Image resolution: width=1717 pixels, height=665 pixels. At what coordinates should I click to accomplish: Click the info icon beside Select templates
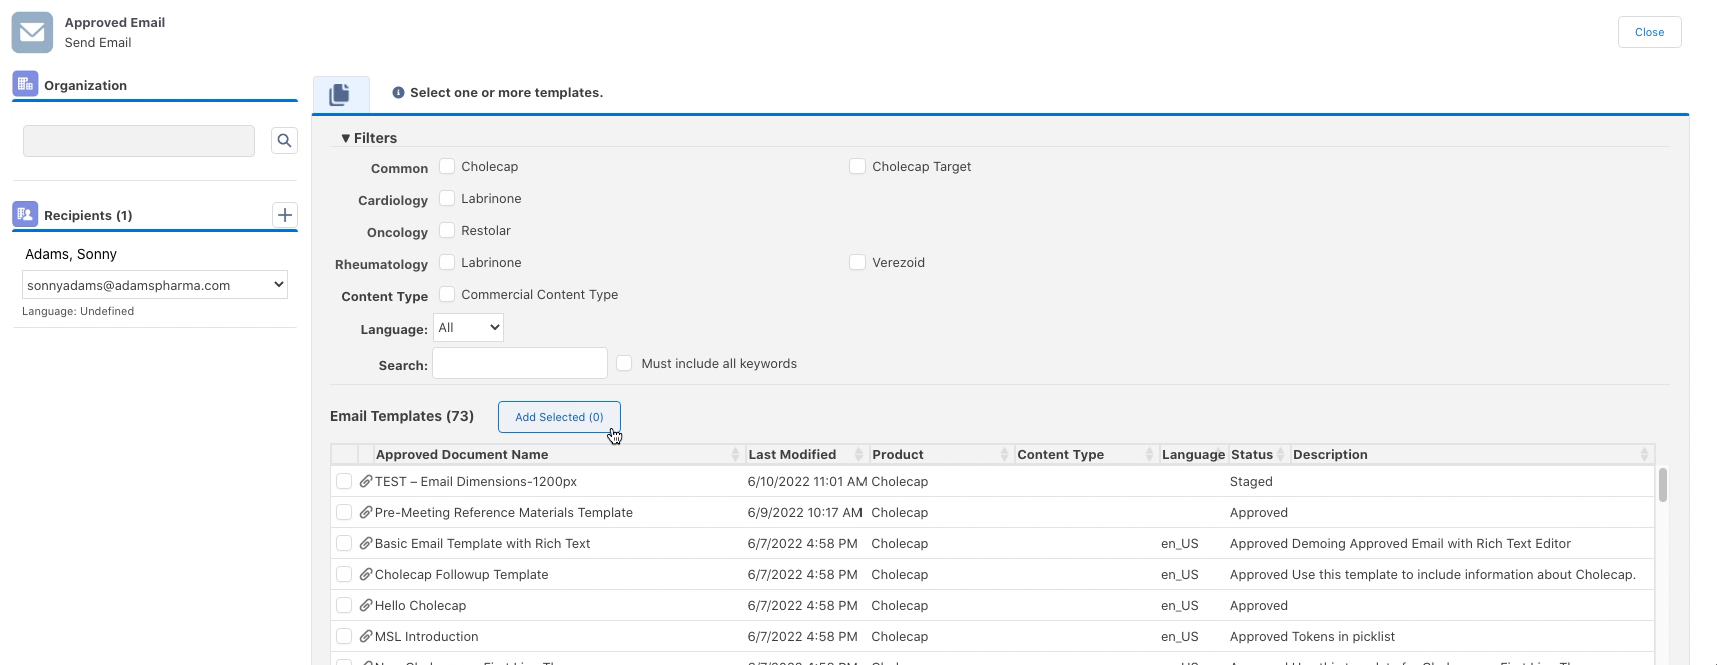coord(398,93)
